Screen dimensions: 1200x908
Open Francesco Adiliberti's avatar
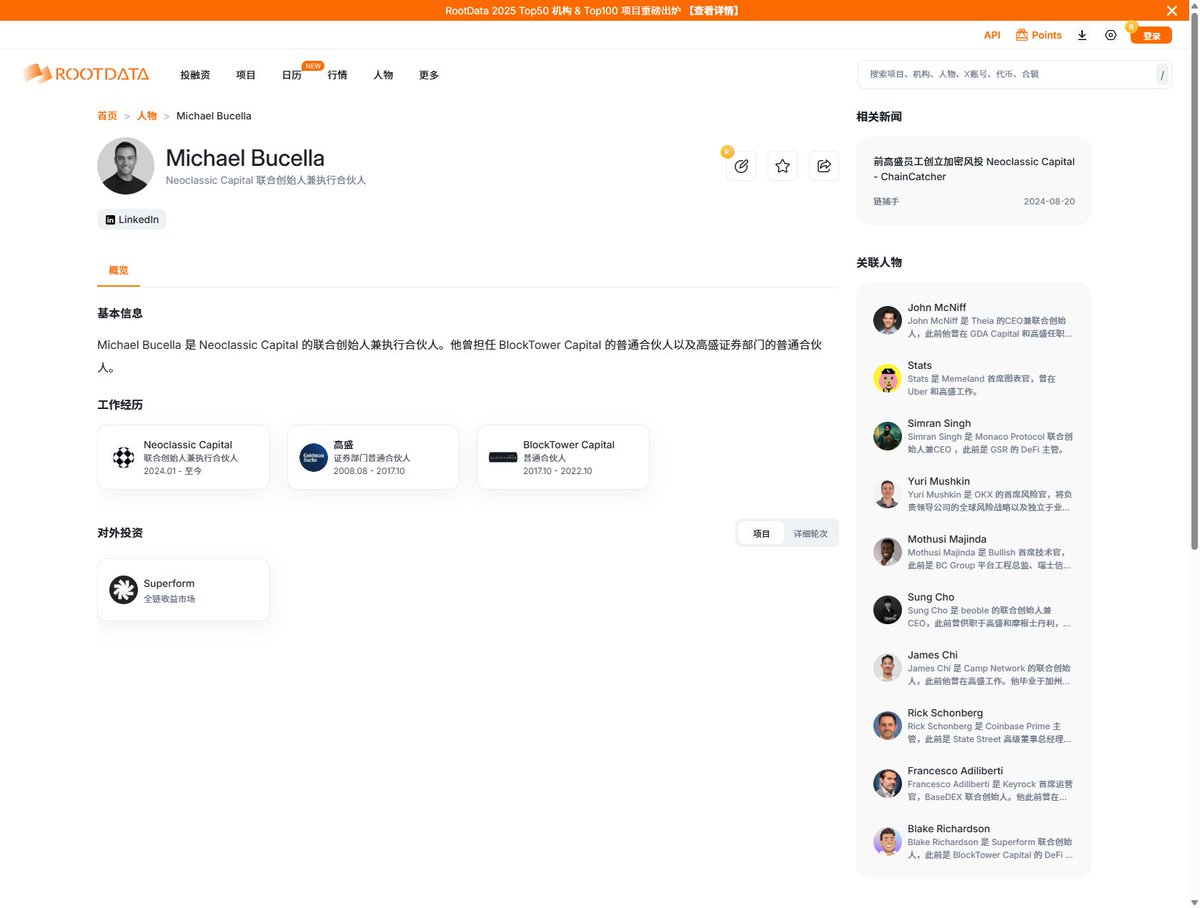[x=887, y=784]
